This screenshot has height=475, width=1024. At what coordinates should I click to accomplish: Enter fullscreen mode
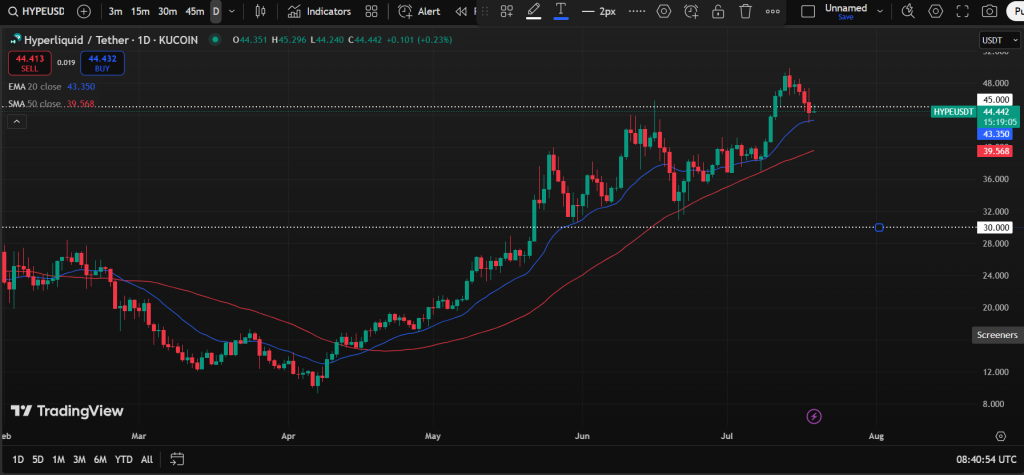coord(963,11)
